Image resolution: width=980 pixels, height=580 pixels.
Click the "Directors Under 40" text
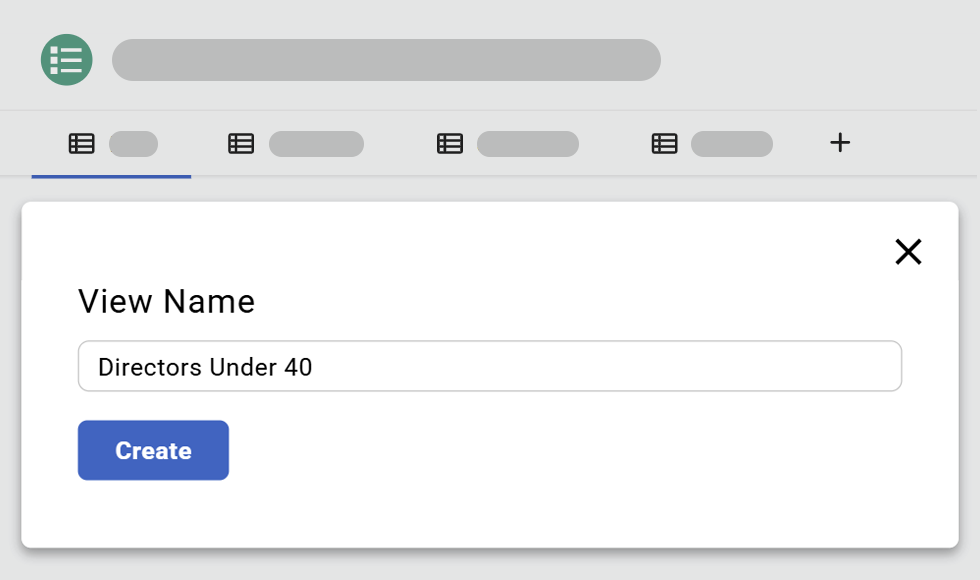click(205, 368)
